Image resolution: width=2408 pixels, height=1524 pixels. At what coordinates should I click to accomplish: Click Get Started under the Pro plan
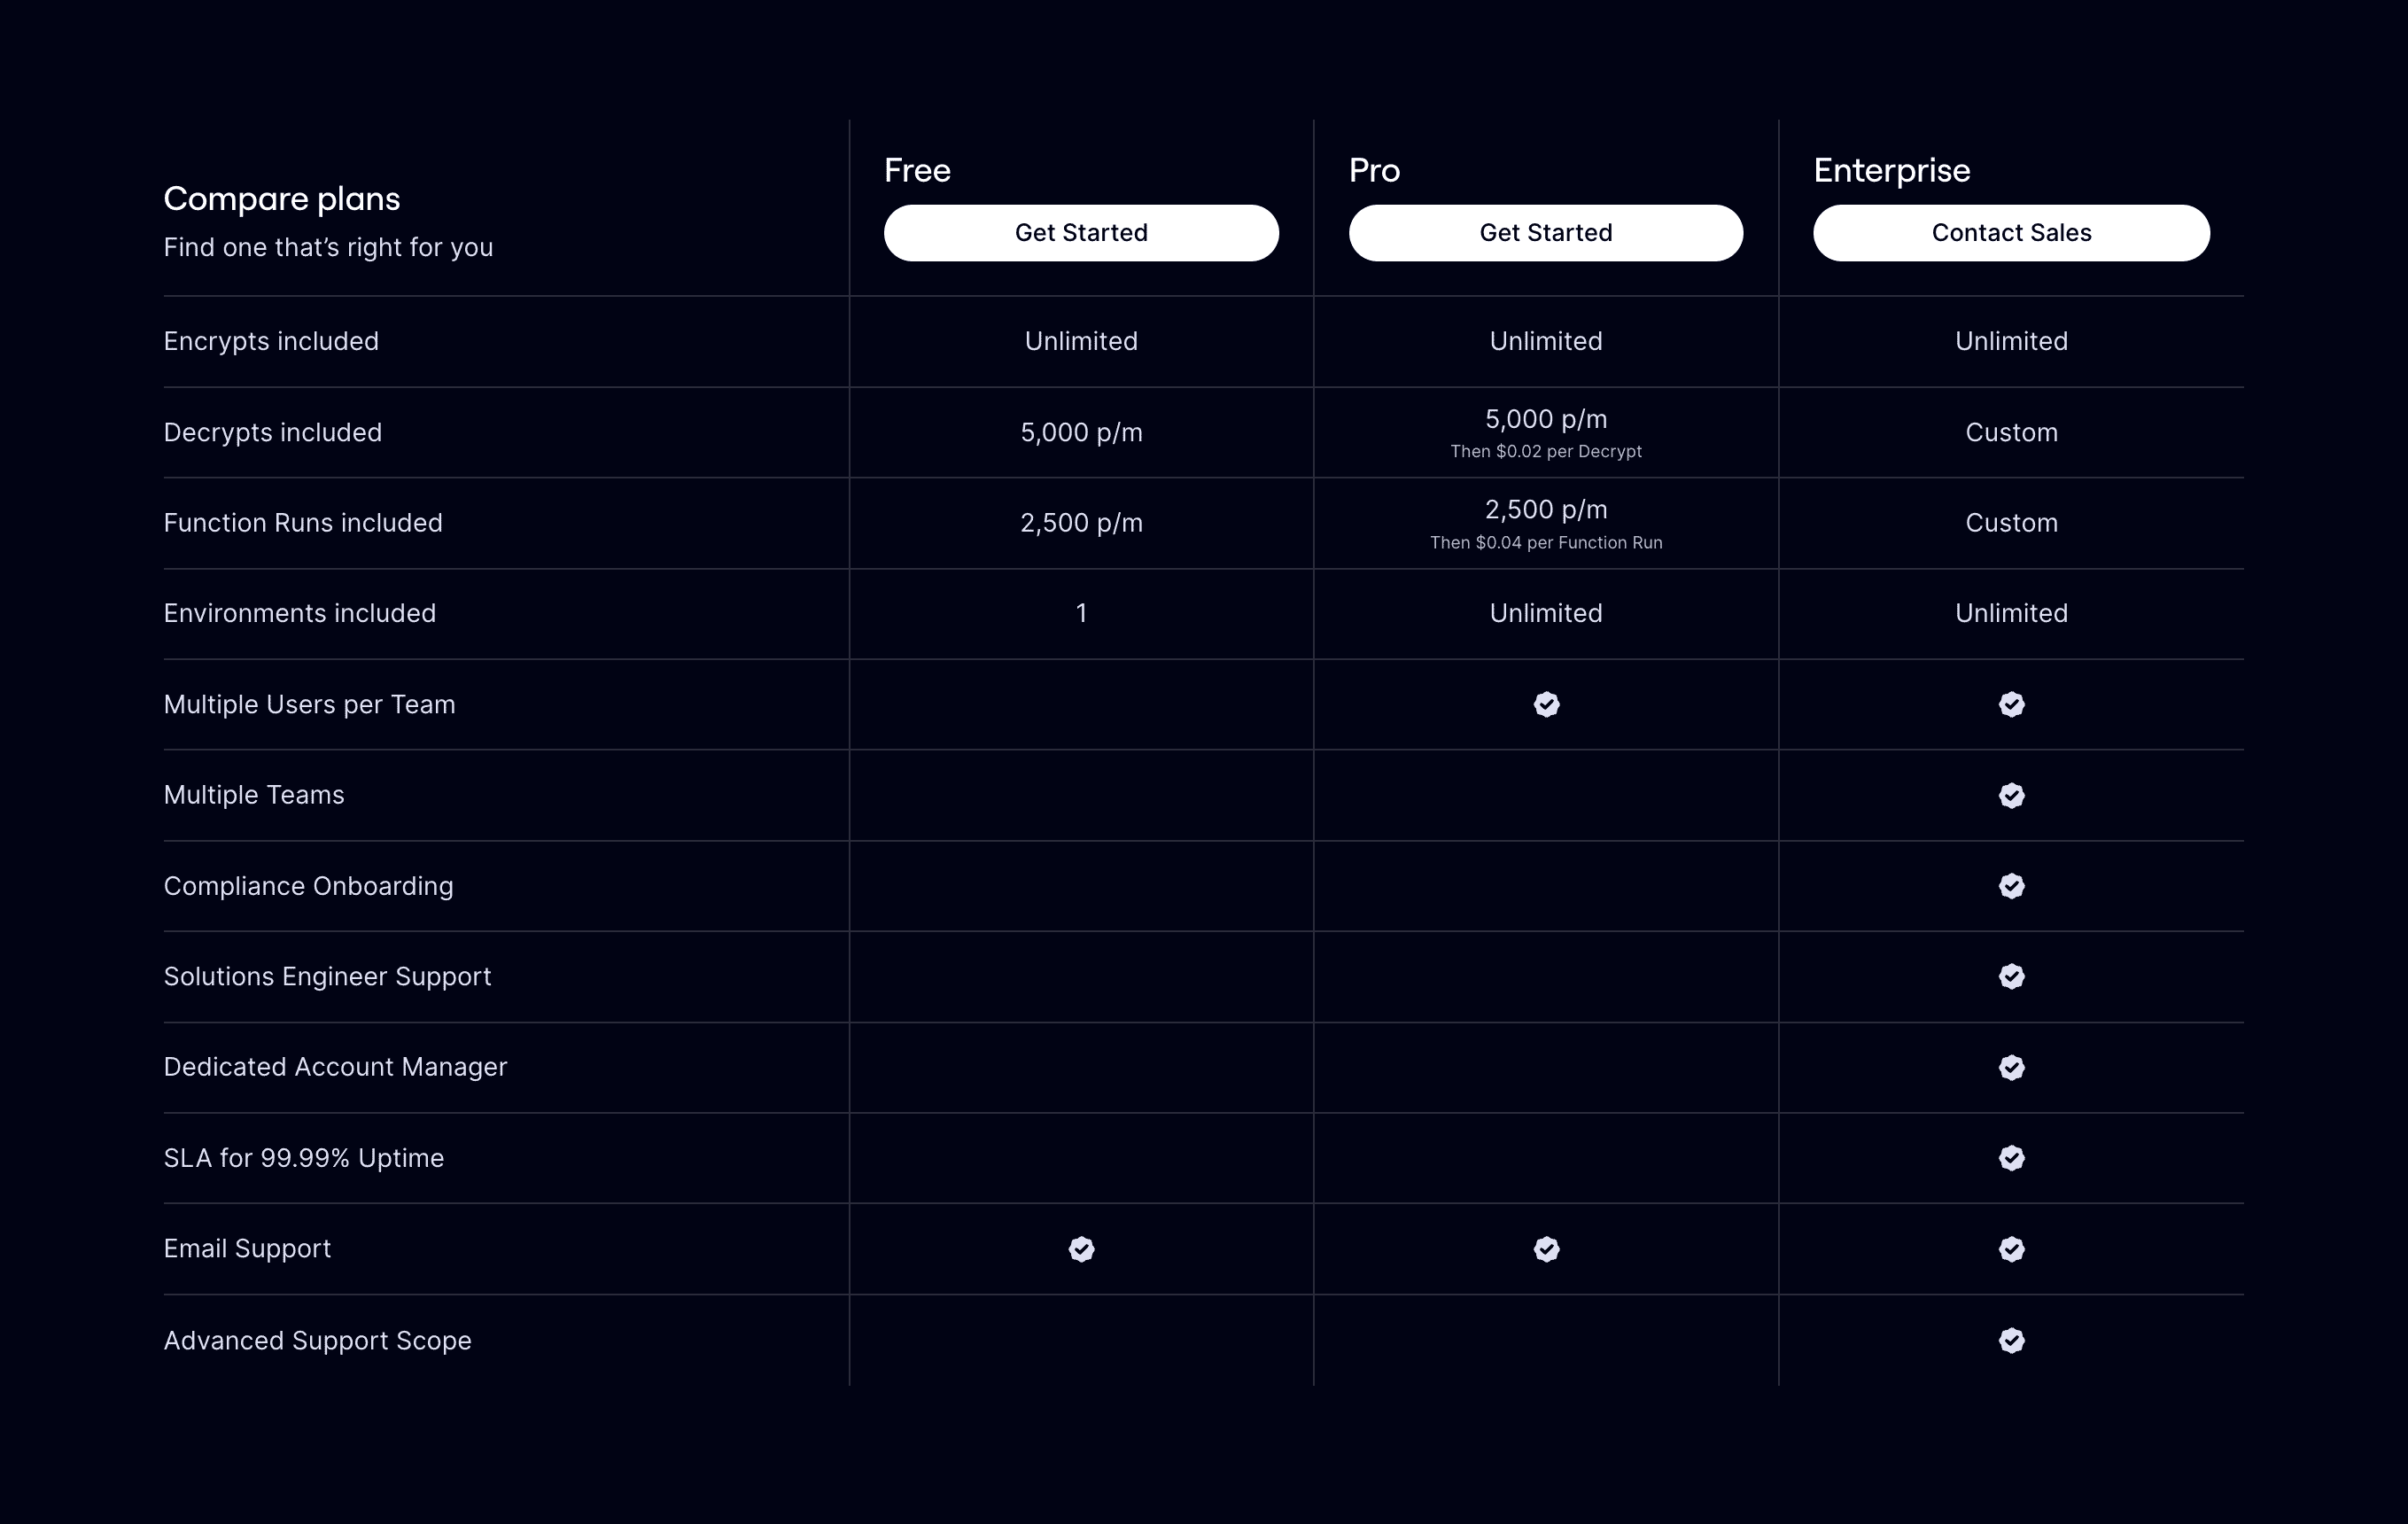(1546, 232)
